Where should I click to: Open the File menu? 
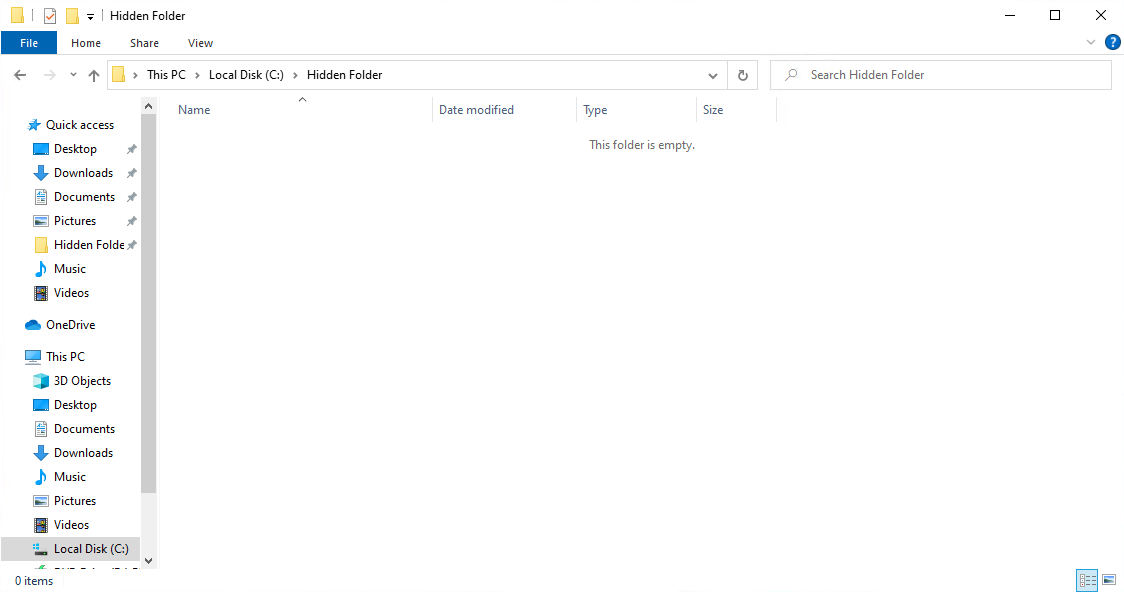[29, 43]
